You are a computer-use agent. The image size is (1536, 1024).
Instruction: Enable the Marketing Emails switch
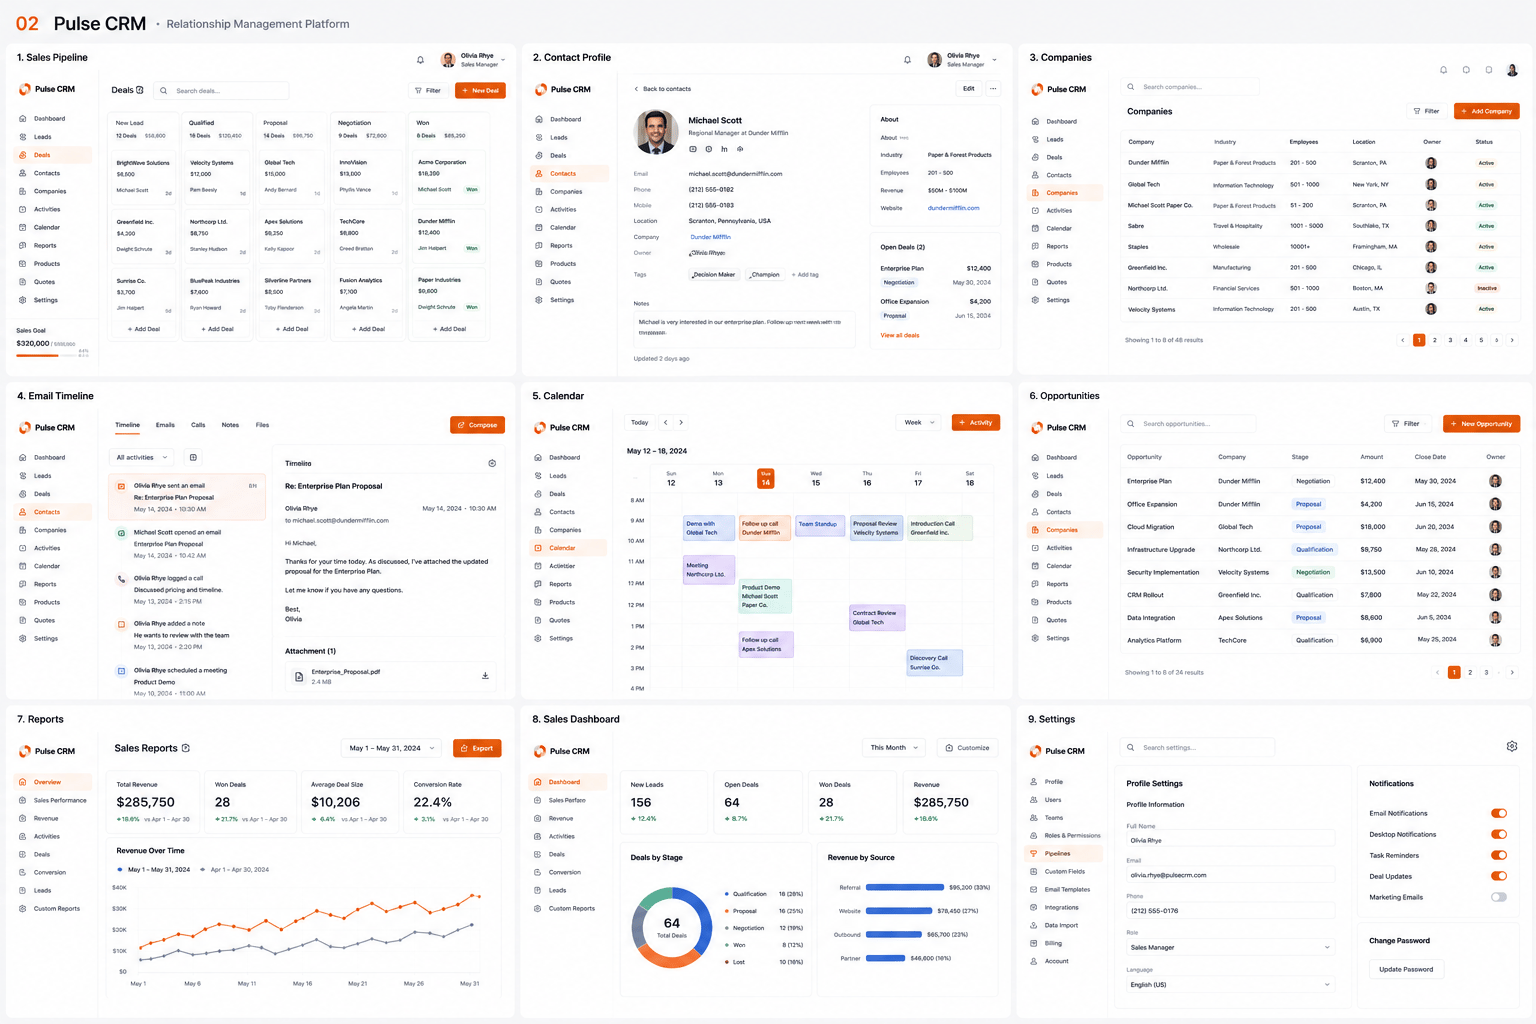[x=1498, y=897]
